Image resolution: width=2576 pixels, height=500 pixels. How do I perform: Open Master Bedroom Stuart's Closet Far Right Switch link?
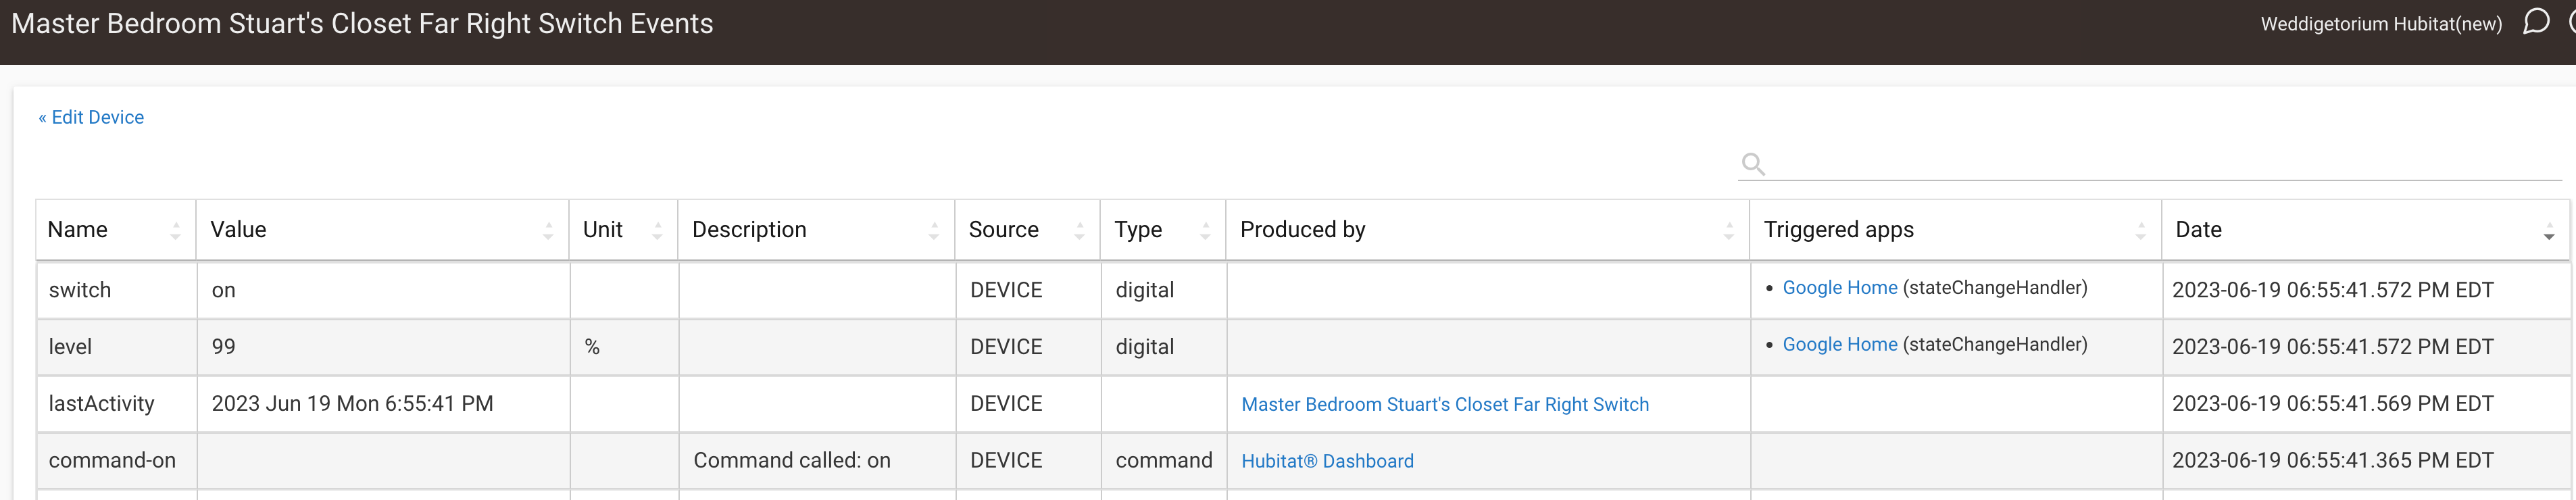tap(1444, 404)
